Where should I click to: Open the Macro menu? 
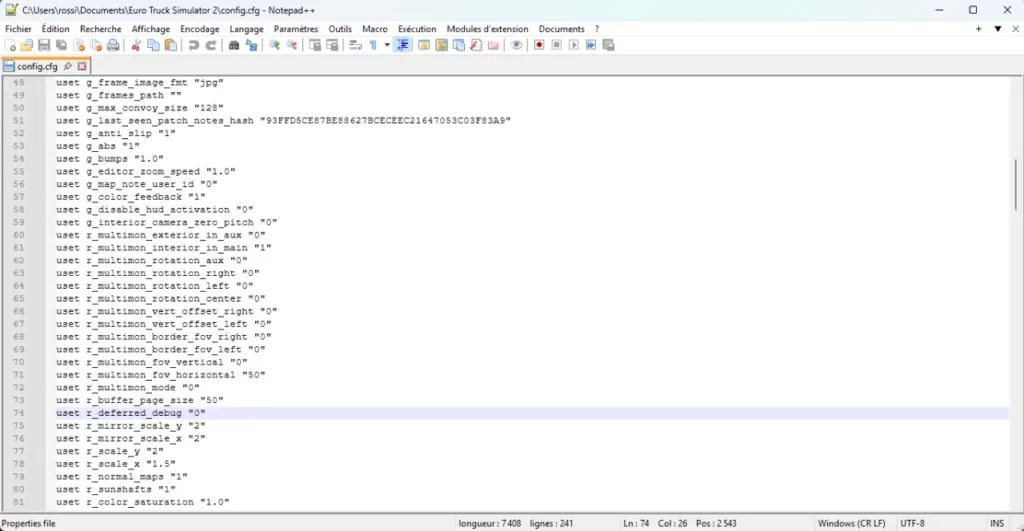(x=375, y=29)
